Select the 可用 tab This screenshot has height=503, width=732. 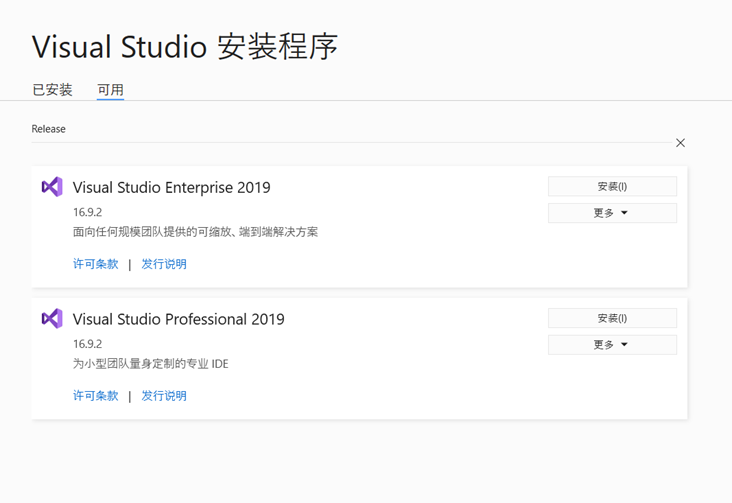pos(110,90)
